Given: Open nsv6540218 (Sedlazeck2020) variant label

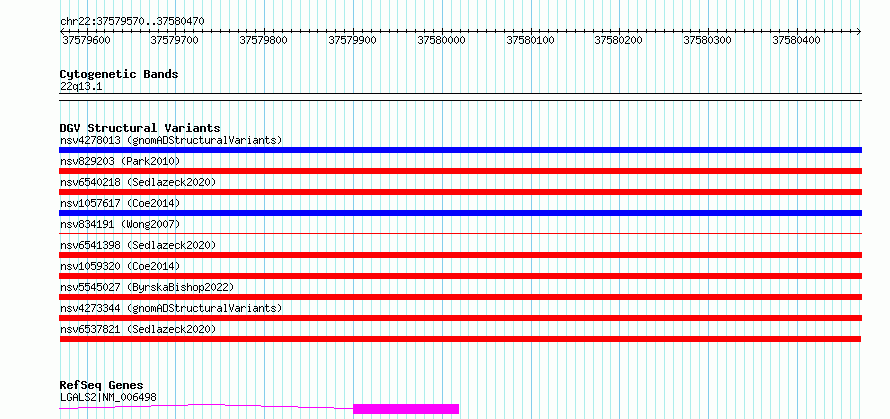Looking at the screenshot, I should pos(138,182).
